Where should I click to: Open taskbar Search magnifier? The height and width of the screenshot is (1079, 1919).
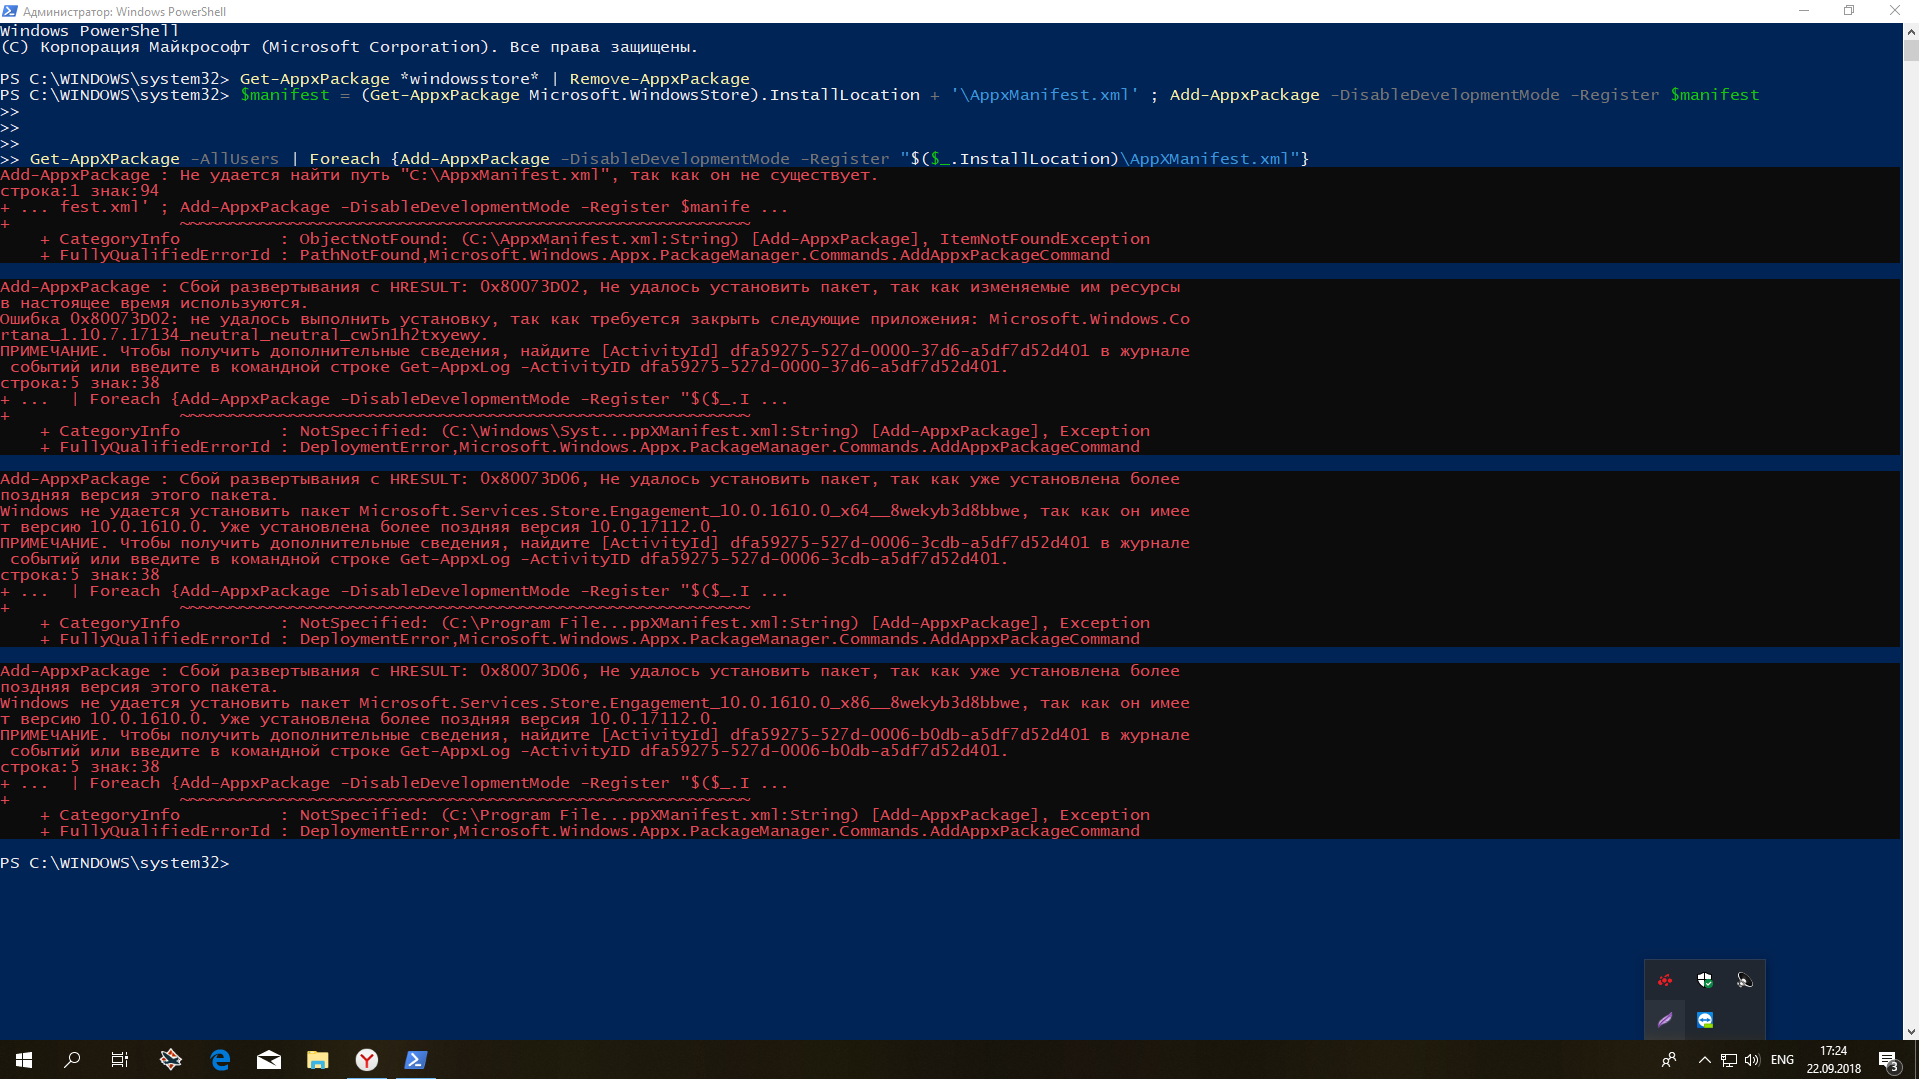[x=72, y=1060]
